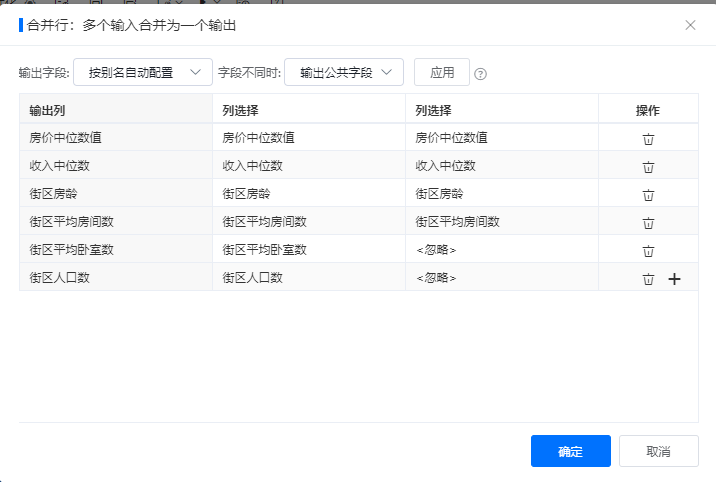Edit the 街区人口数 output column name
This screenshot has height=482, width=716.
pyautogui.click(x=116, y=277)
